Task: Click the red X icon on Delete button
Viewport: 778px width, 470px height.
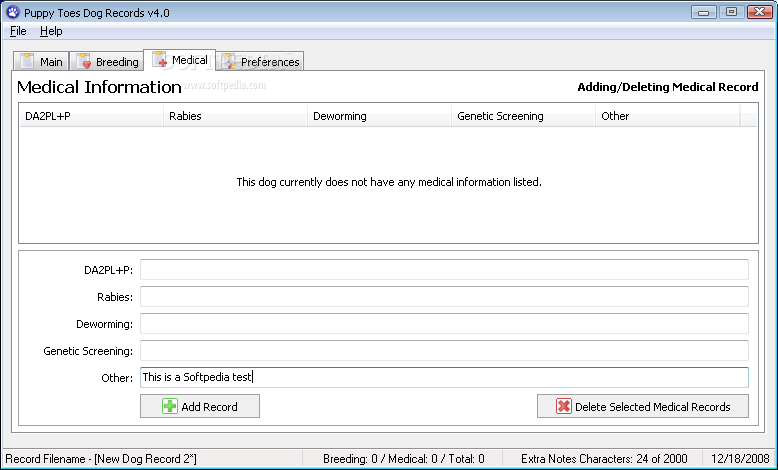Action: click(564, 406)
